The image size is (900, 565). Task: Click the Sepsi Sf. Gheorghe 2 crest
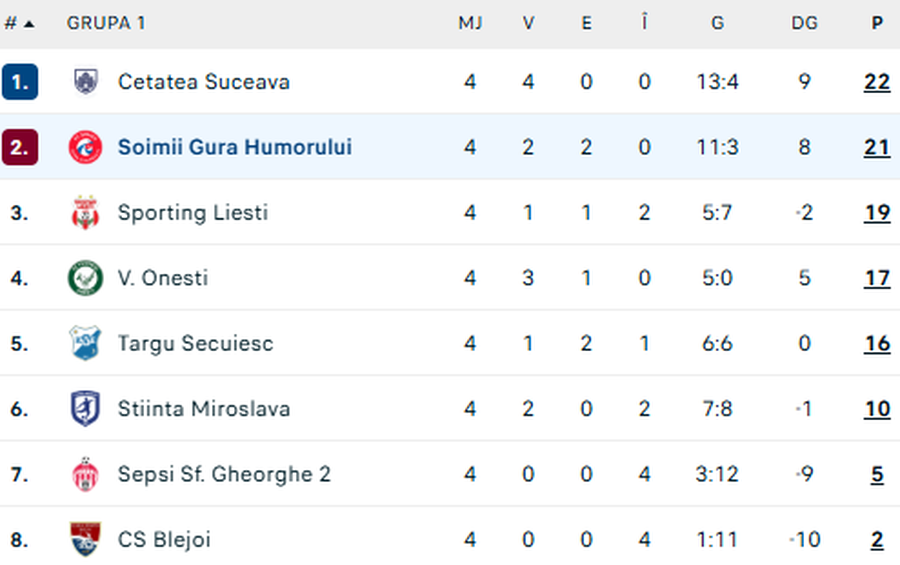click(x=86, y=474)
